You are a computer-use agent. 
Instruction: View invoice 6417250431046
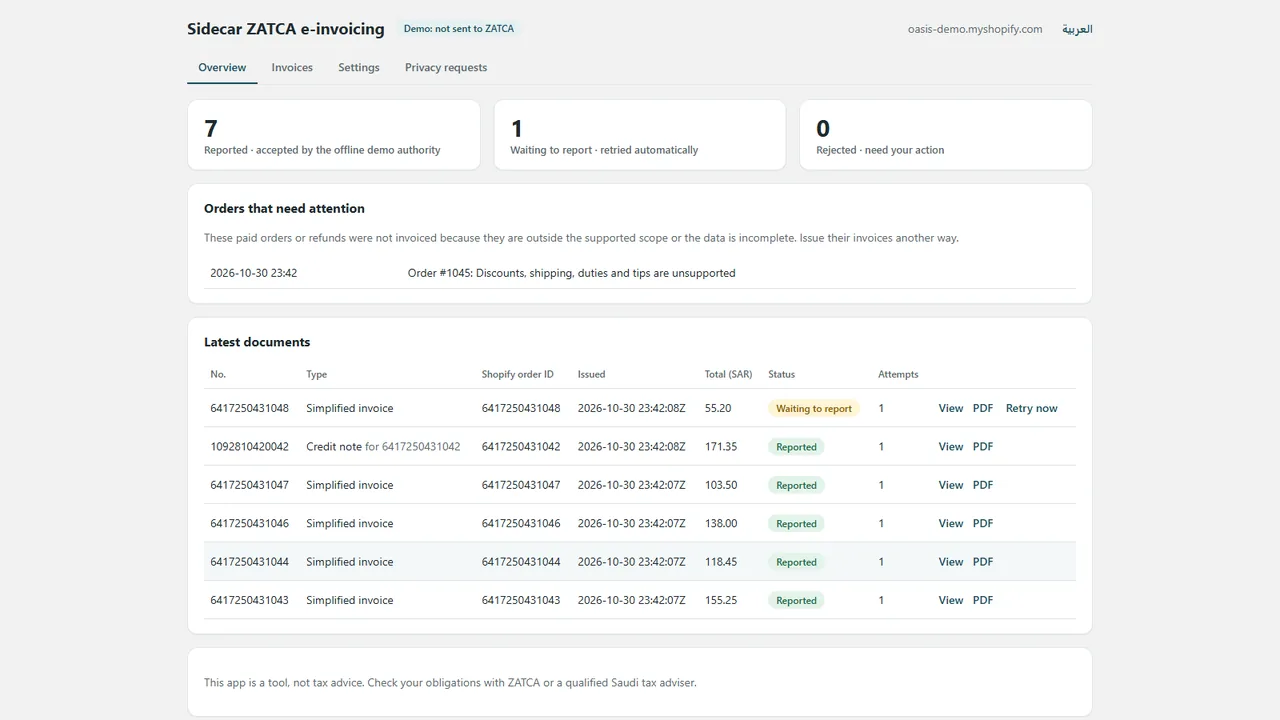point(951,523)
